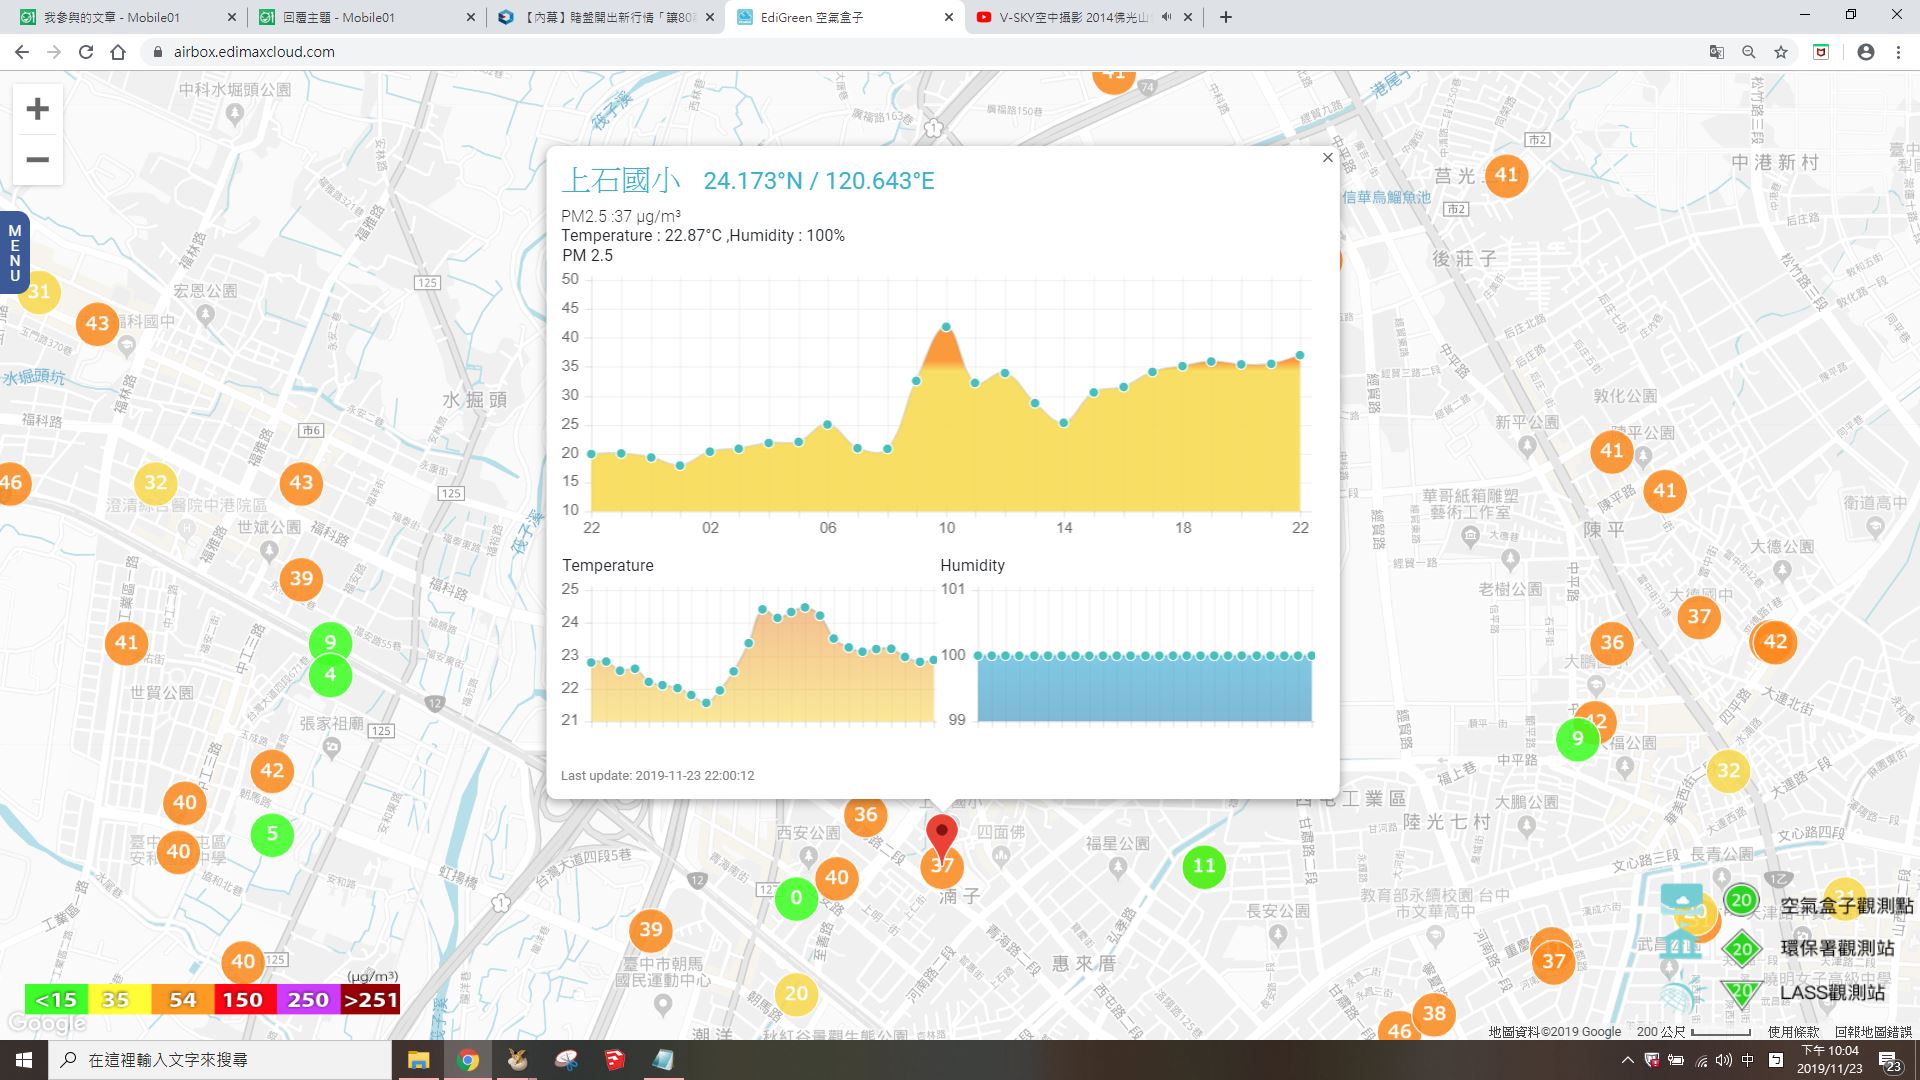
Task: Bookmark this page with star icon
Action: point(1780,52)
